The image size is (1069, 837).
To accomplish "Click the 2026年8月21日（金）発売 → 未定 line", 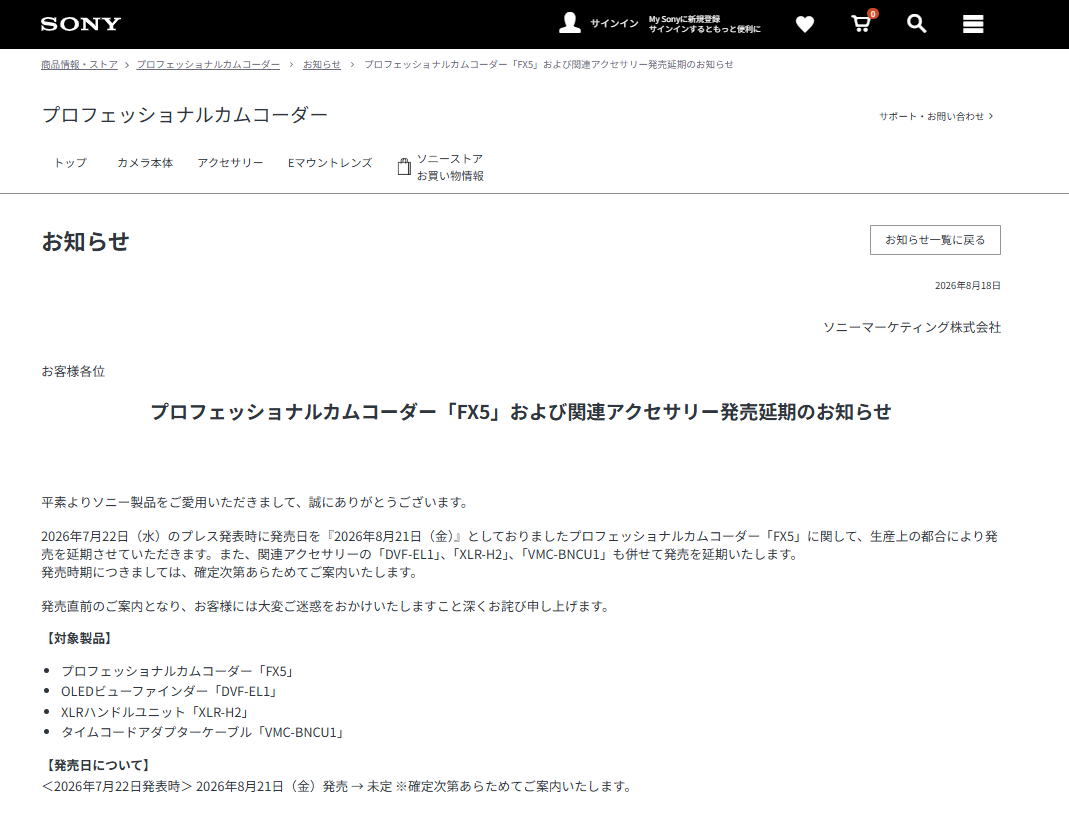I will click(x=338, y=787).
